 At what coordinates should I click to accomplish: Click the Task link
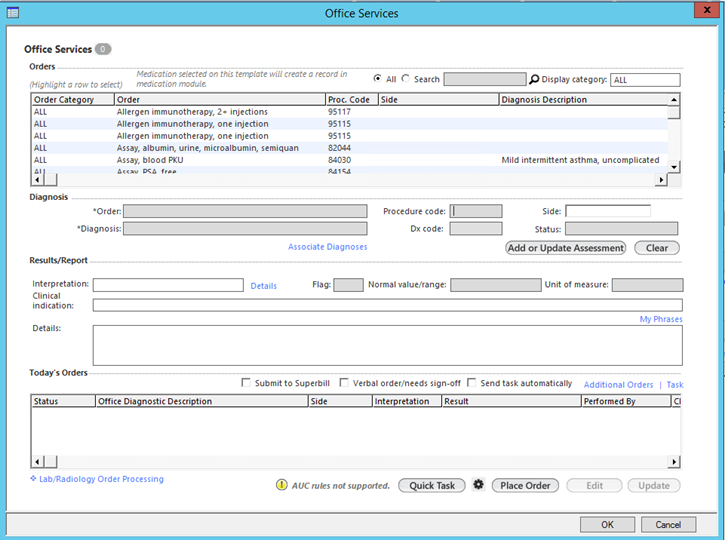click(675, 385)
